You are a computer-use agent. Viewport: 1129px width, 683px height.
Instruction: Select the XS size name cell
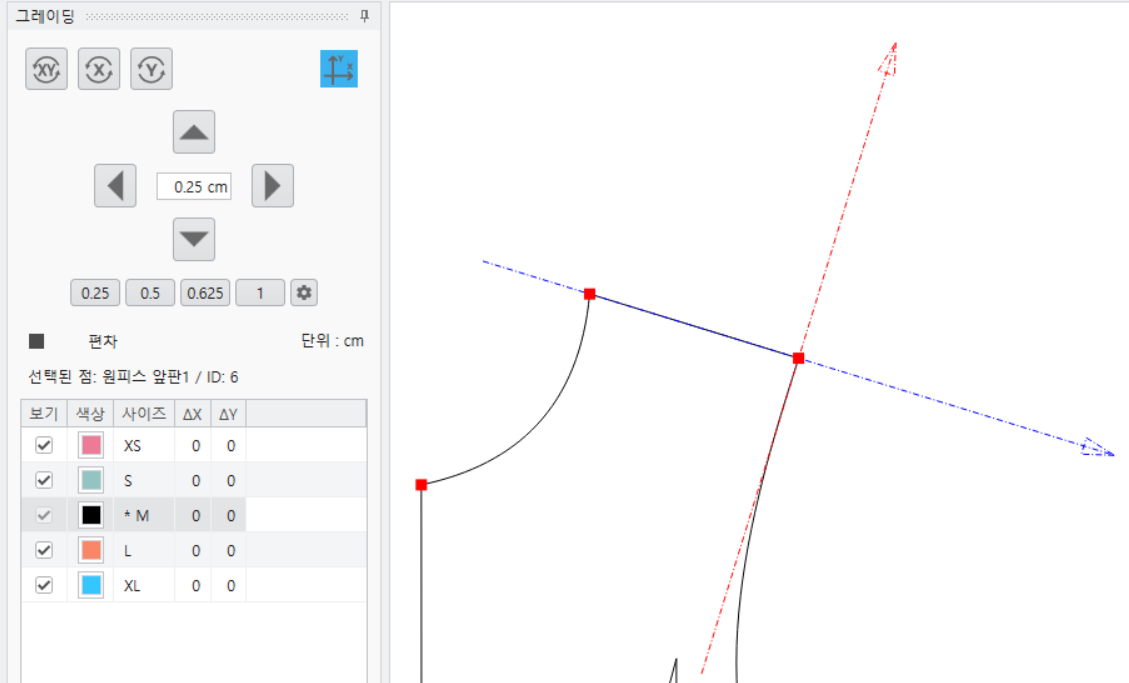[x=144, y=445]
